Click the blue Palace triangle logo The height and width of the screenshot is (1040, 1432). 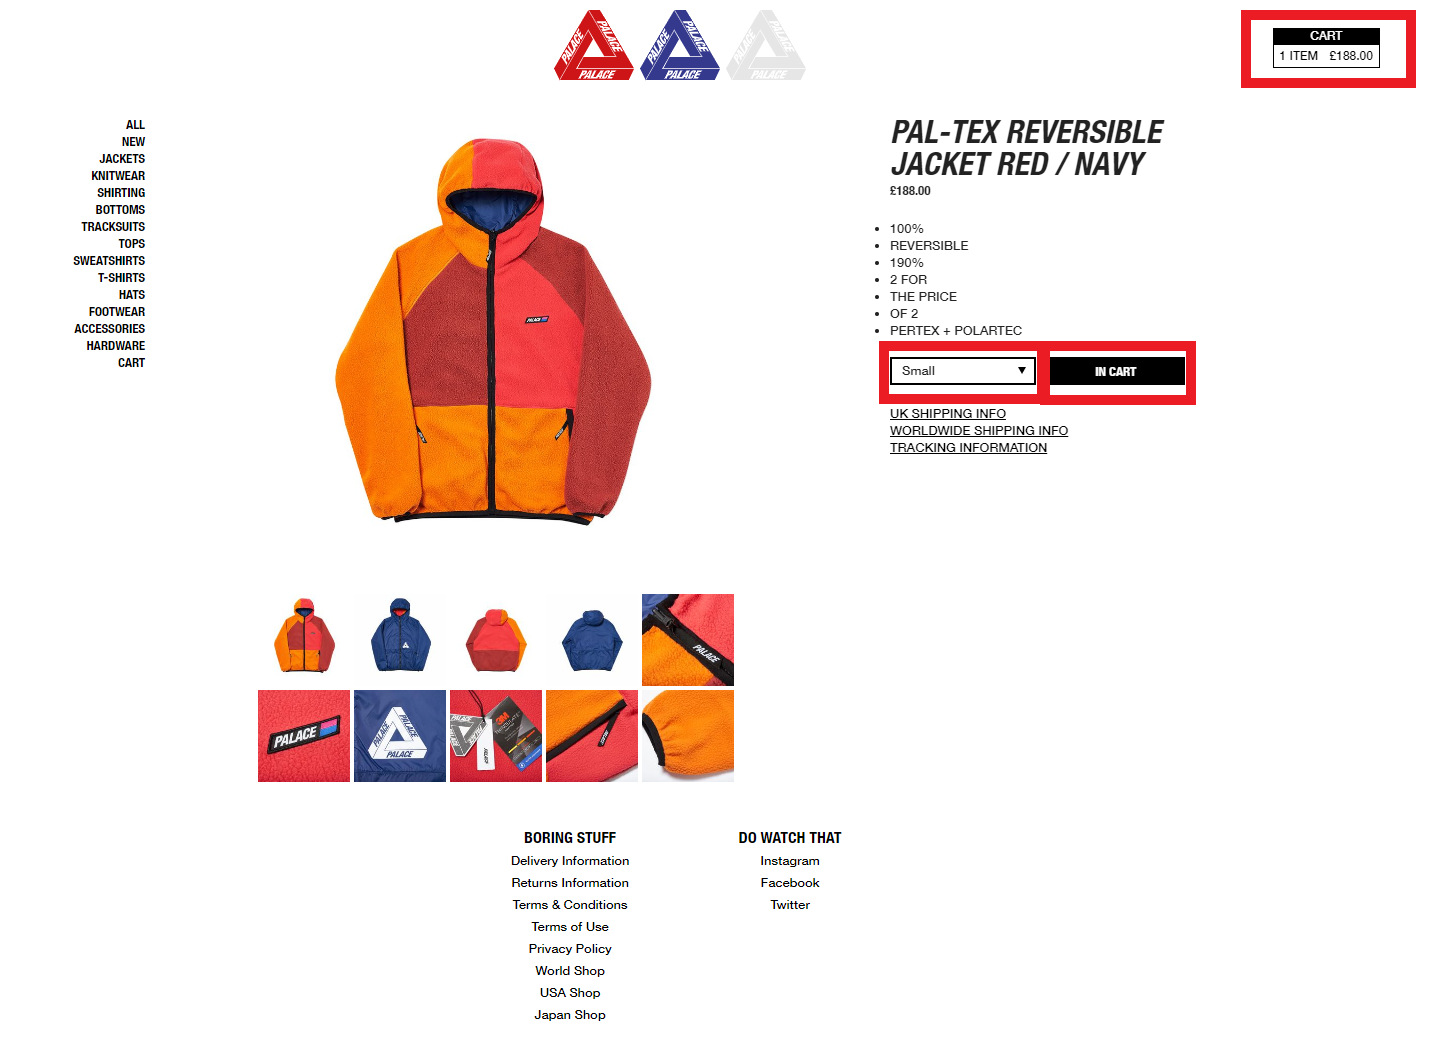tap(680, 46)
